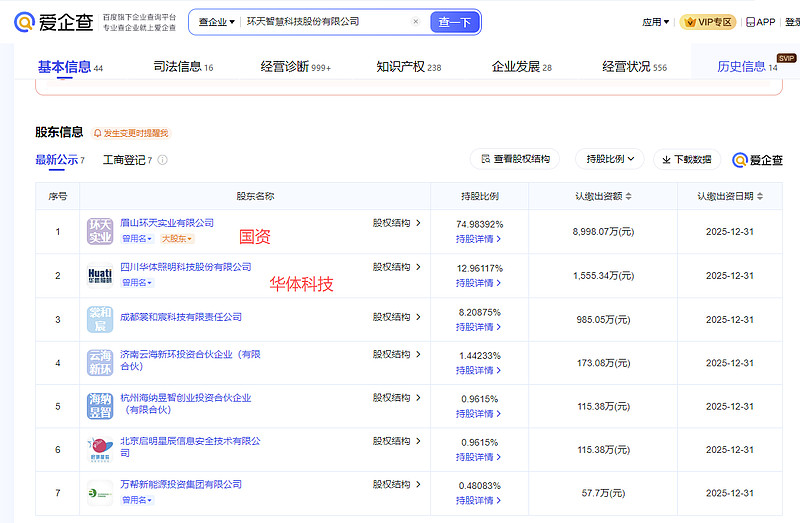Clear the search box with the X icon
This screenshot has width=800, height=523.
pos(416,21)
